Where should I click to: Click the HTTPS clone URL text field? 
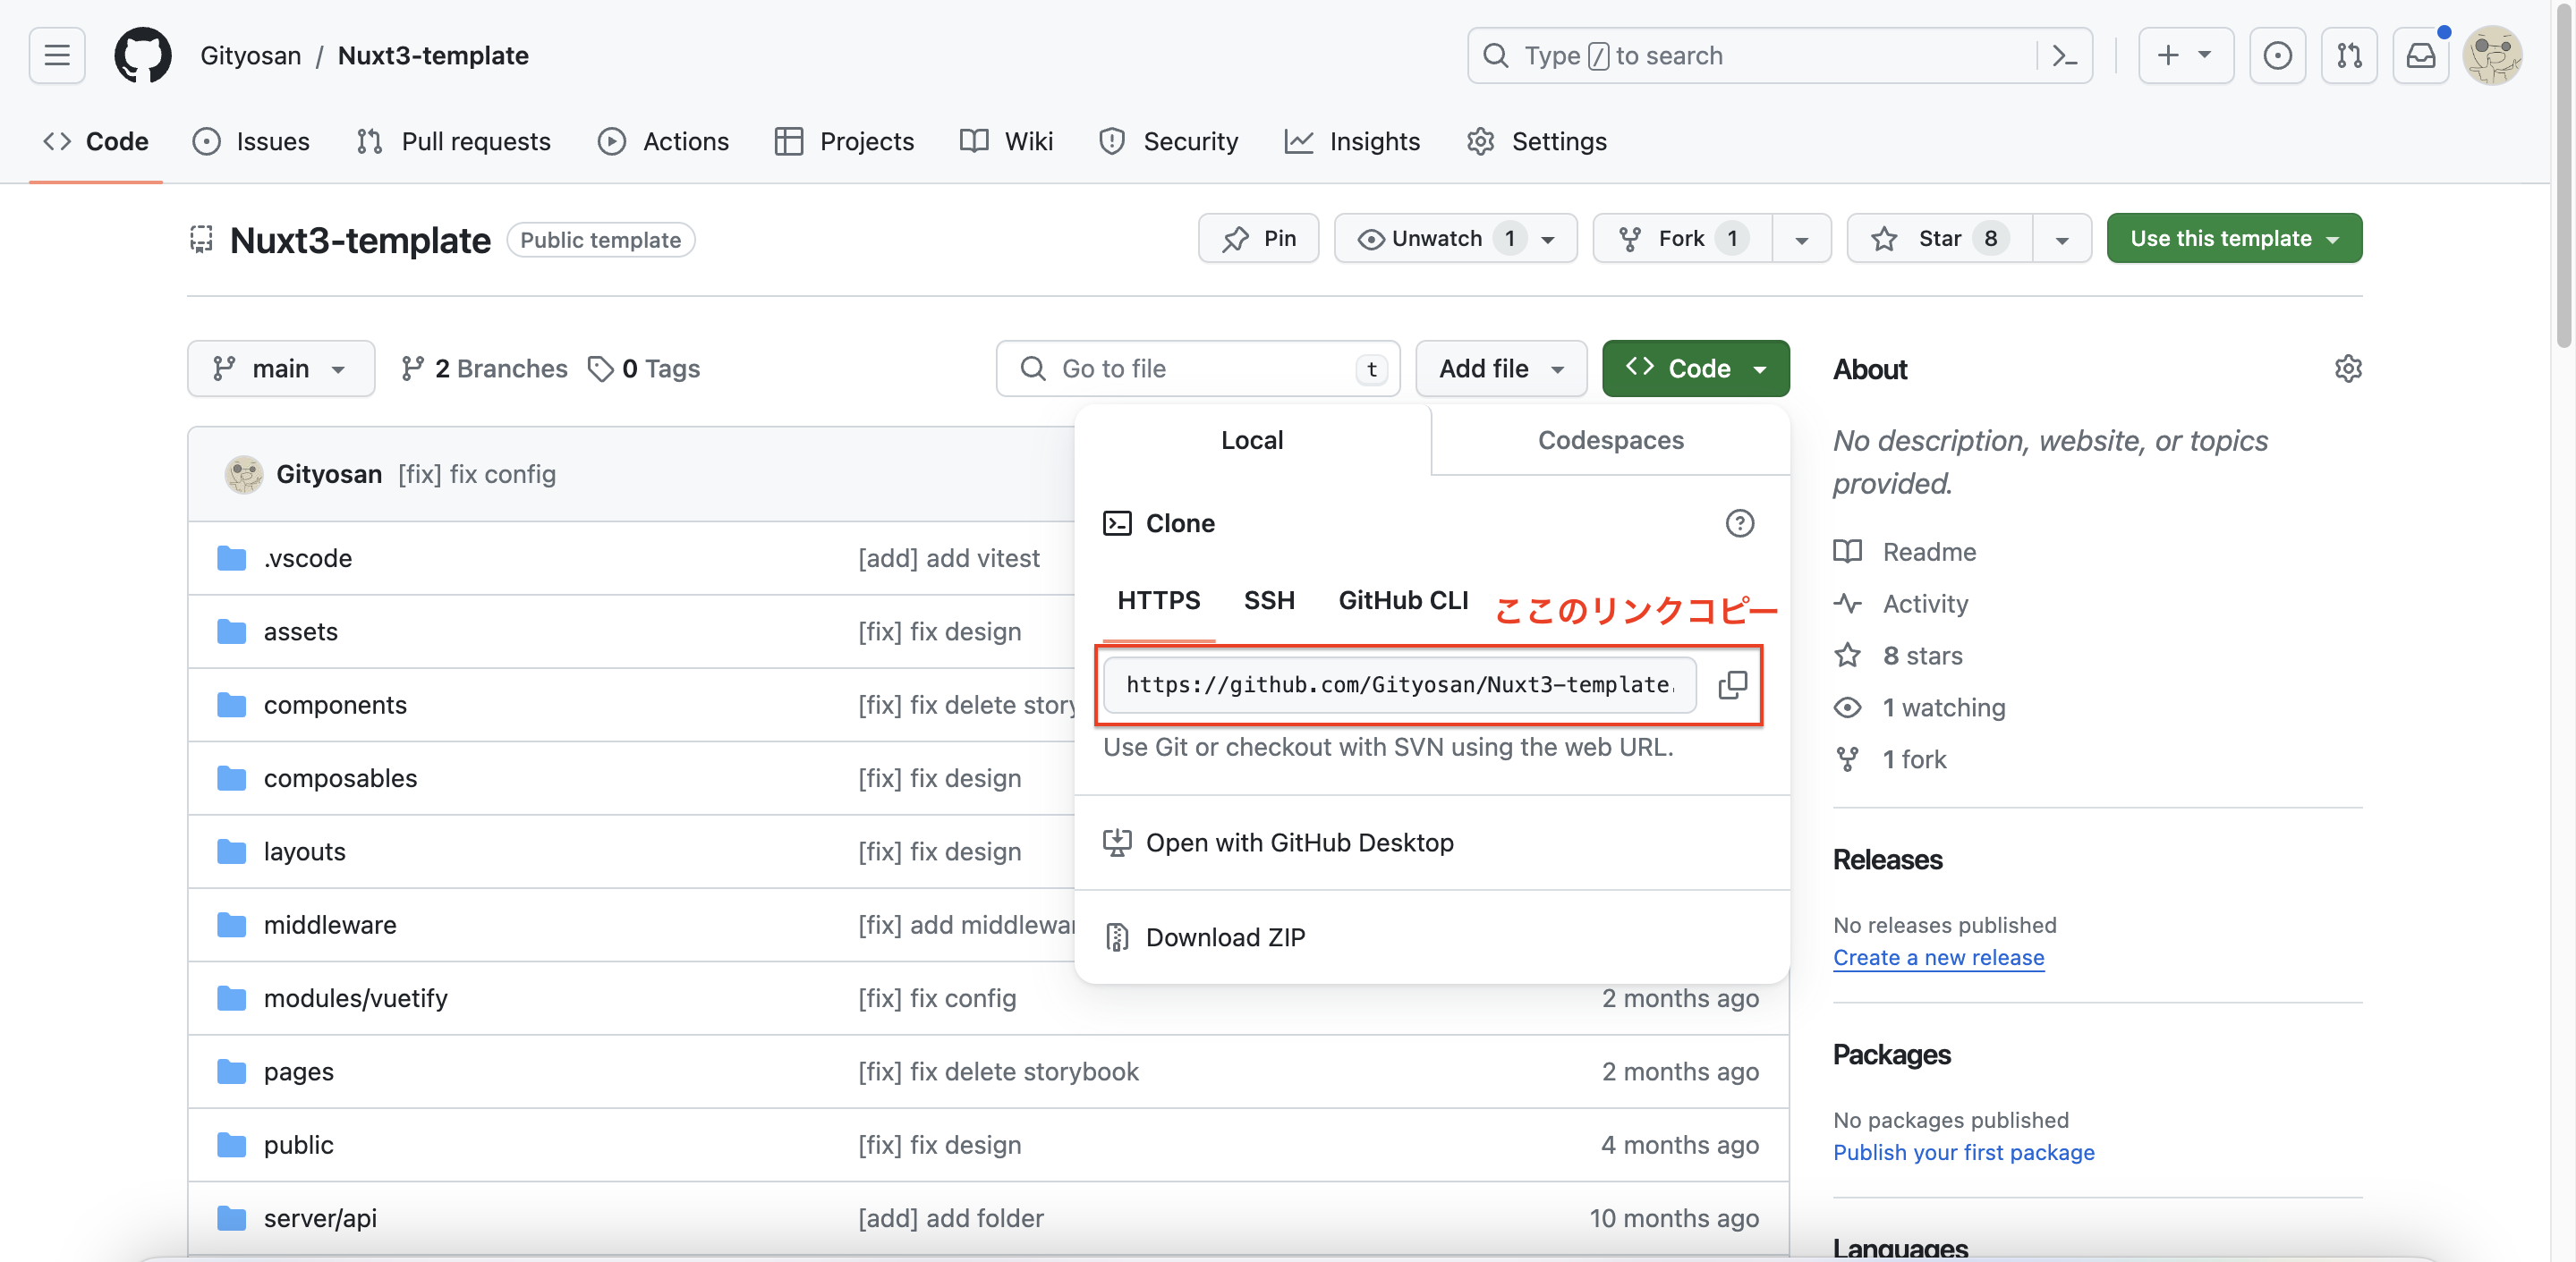pos(1400,684)
